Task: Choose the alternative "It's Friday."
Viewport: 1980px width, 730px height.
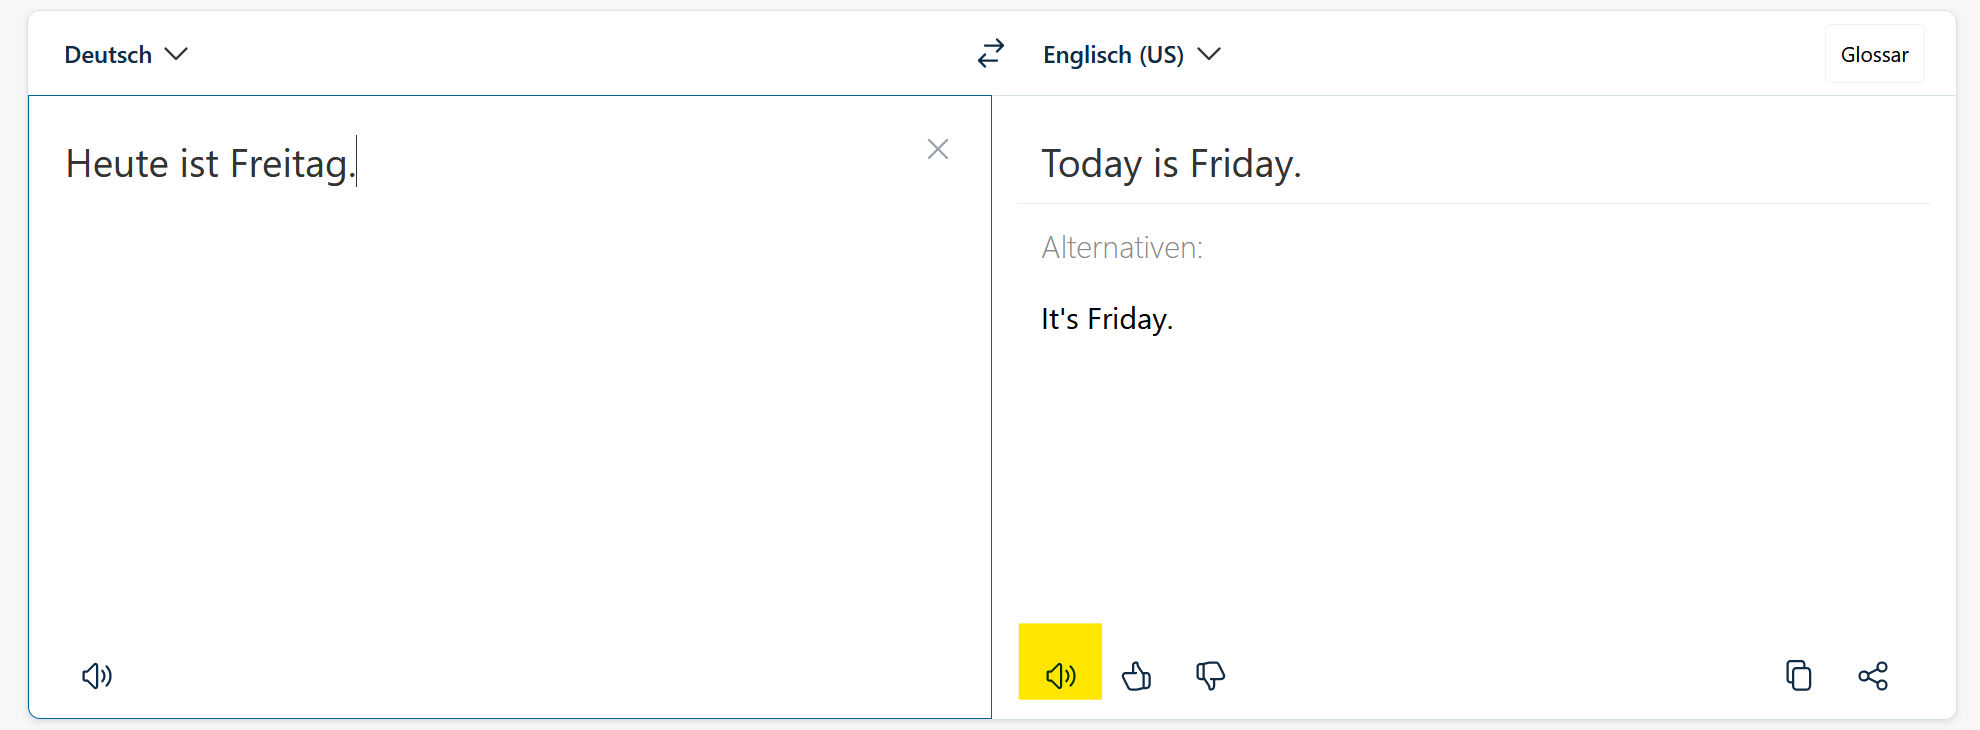Action: (x=1106, y=319)
